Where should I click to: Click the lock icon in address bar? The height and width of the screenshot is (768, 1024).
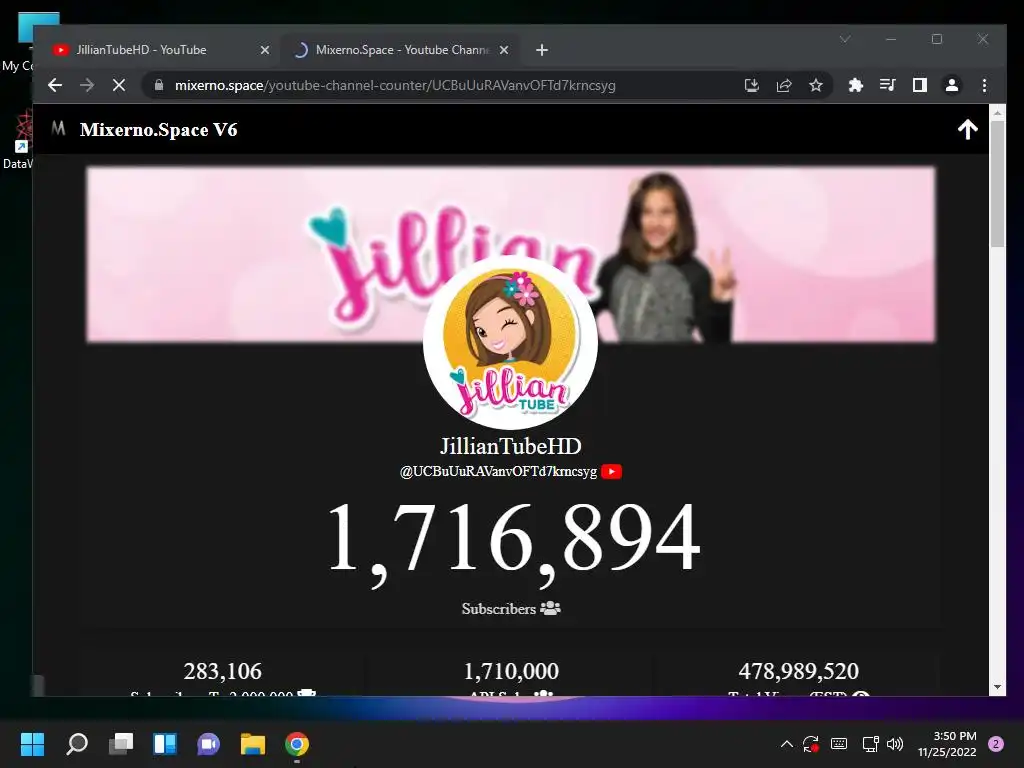tap(159, 85)
